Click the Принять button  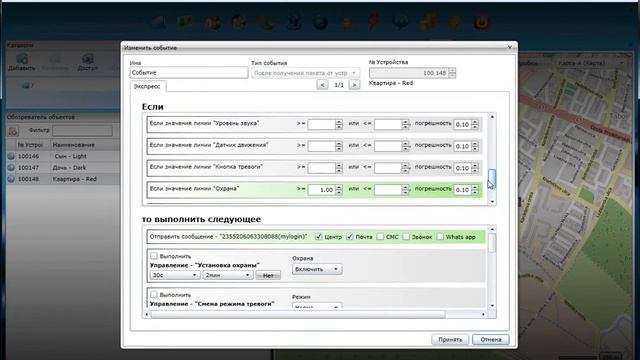pos(450,340)
